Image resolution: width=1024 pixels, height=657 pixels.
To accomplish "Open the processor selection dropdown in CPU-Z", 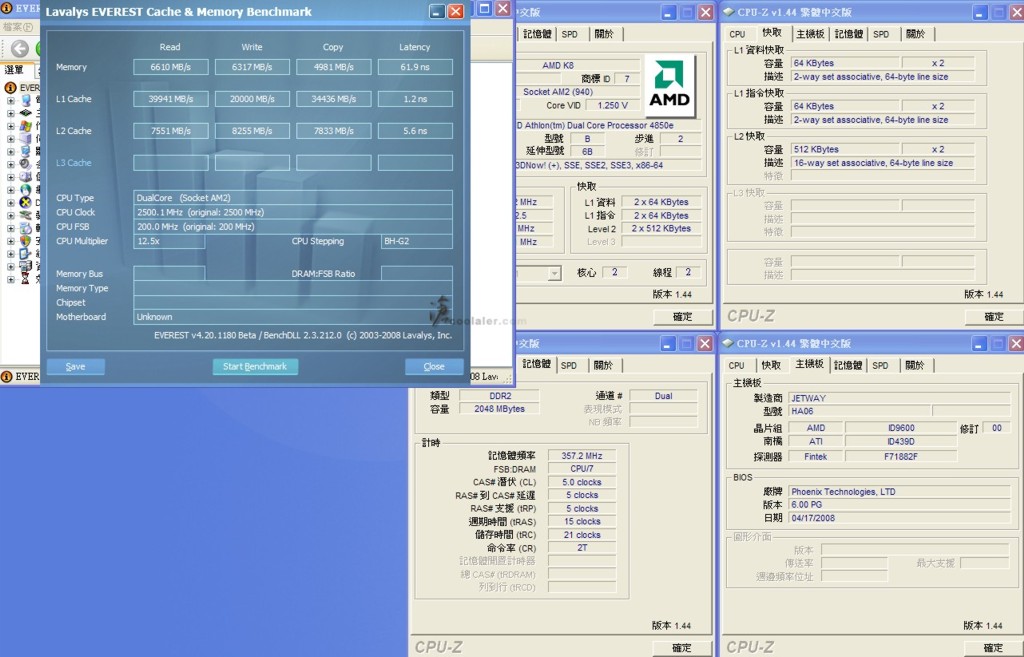I will 554,273.
